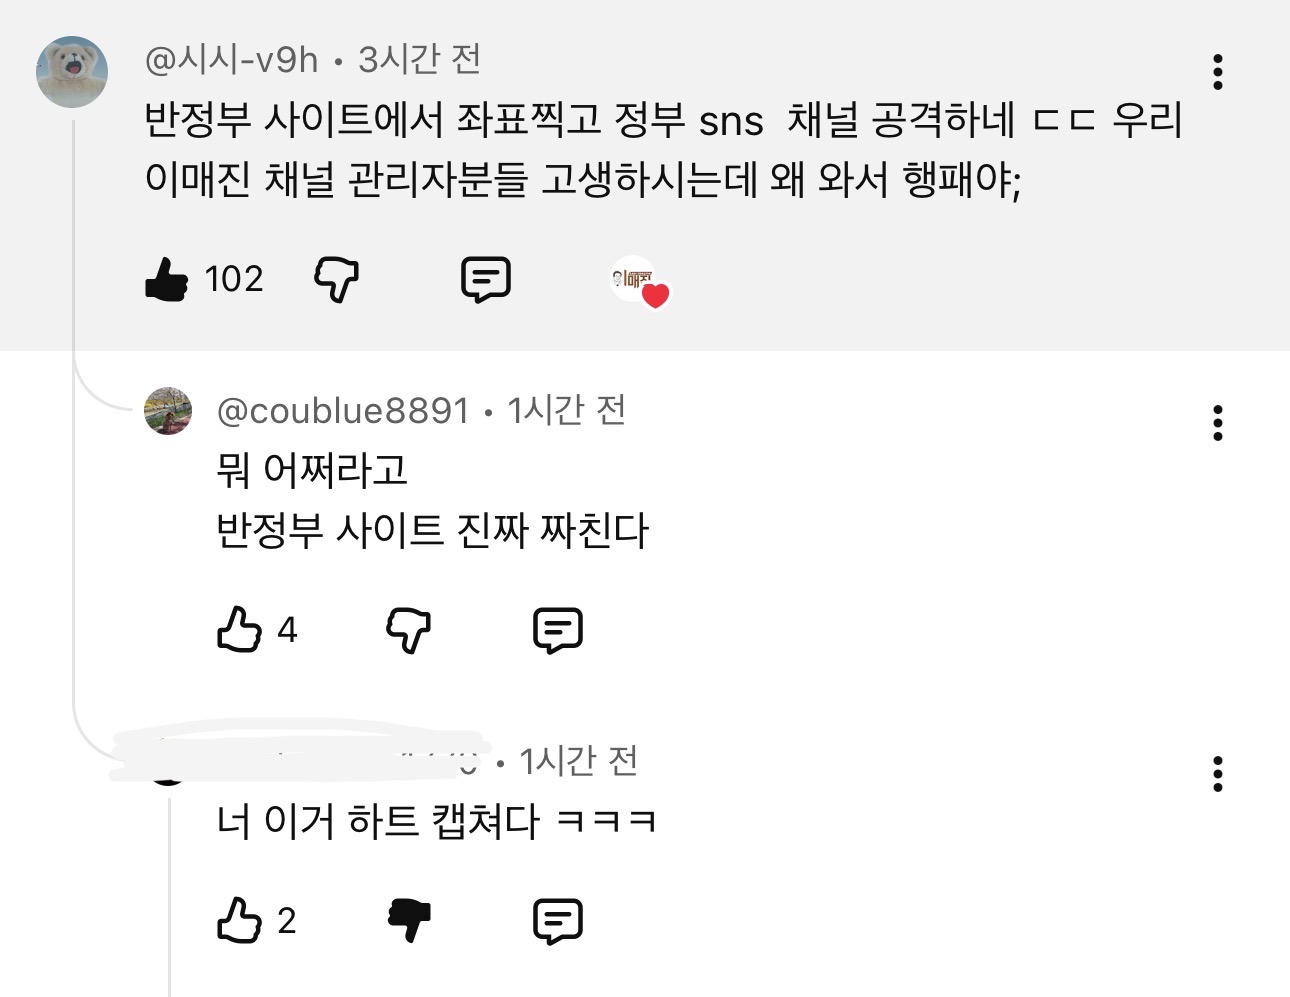This screenshot has width=1290, height=997.
Task: Reply to @coublue8891 comment
Action: pyautogui.click(x=558, y=630)
